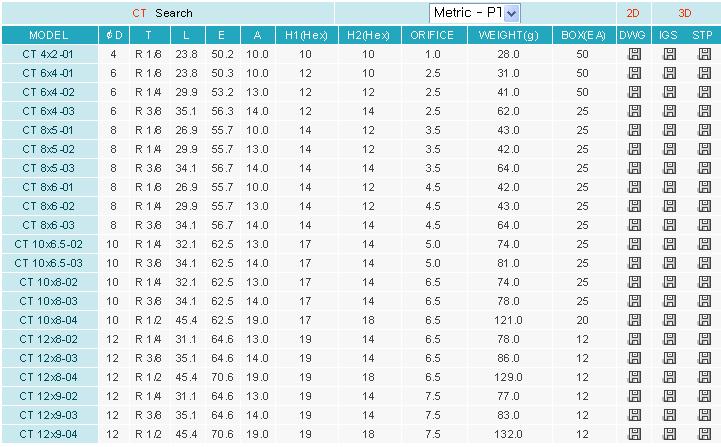Click the WEIGHT(g) column header

tap(508, 35)
